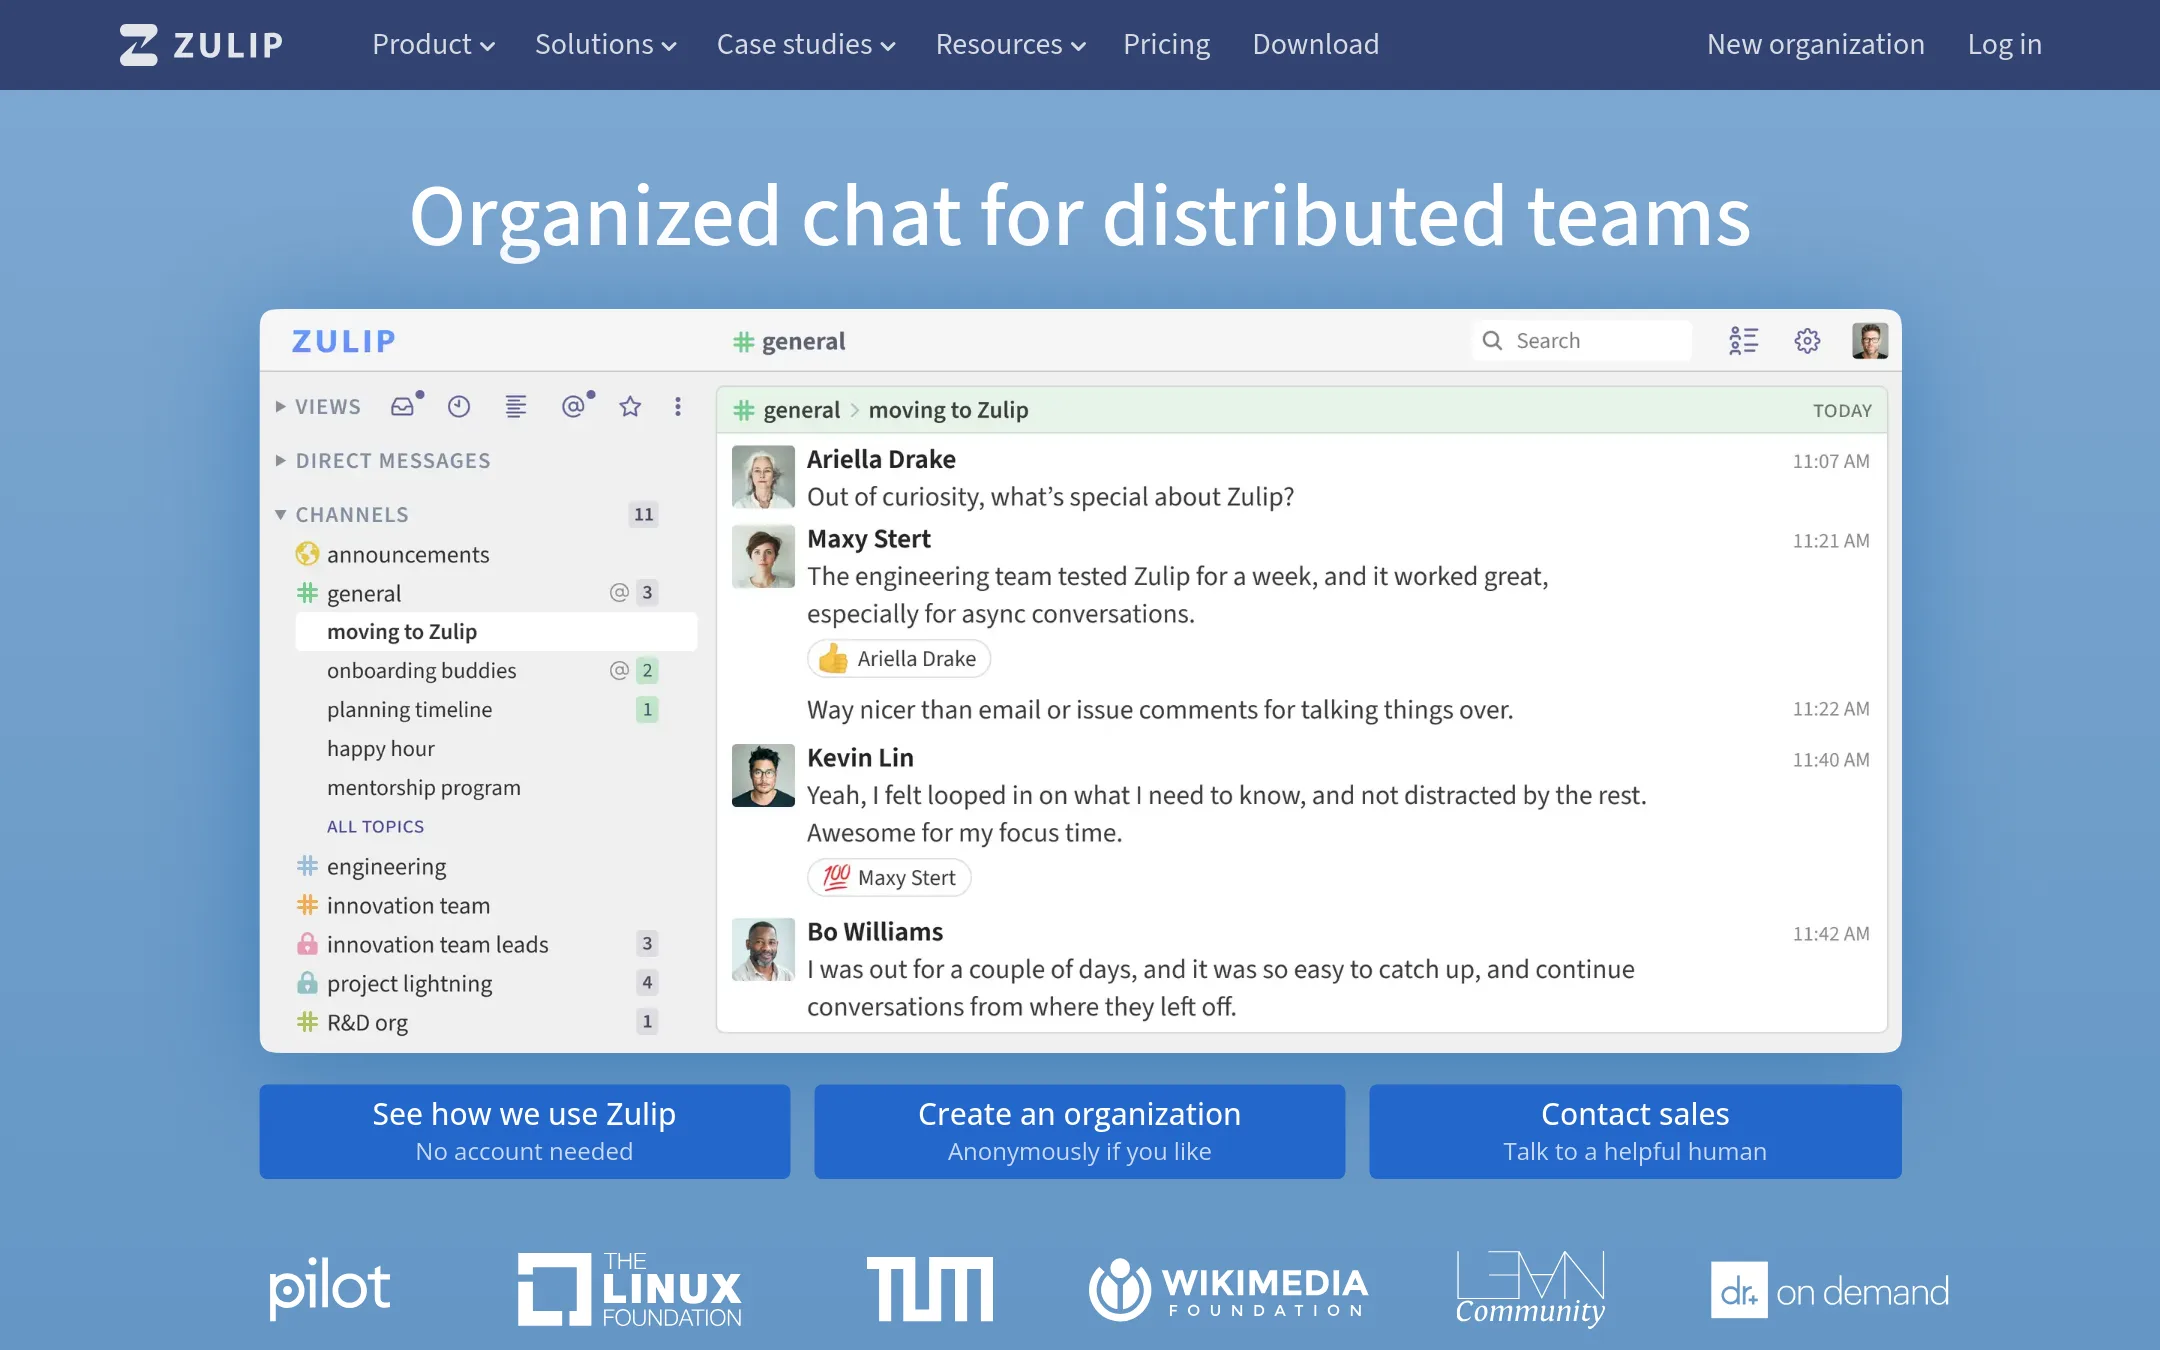Viewport: 2160px width, 1350px height.
Task: Click Create an organization button
Action: [x=1080, y=1131]
